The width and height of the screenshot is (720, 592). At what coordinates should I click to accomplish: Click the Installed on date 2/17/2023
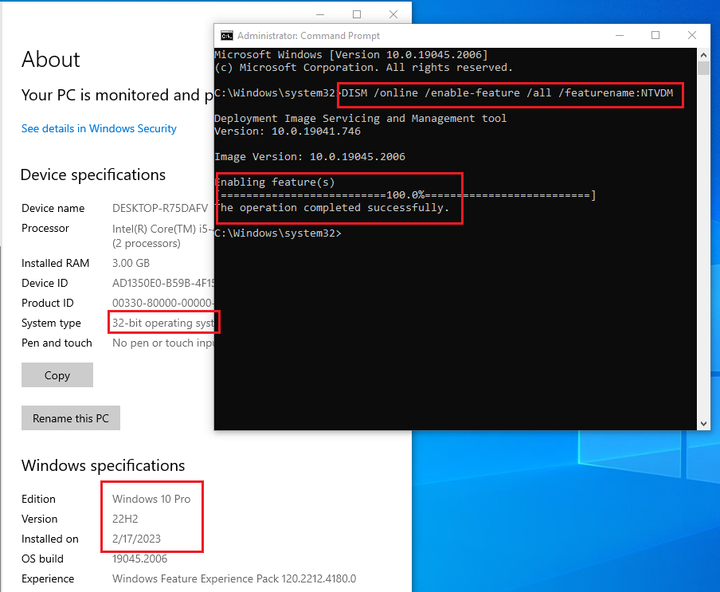[x=136, y=539]
